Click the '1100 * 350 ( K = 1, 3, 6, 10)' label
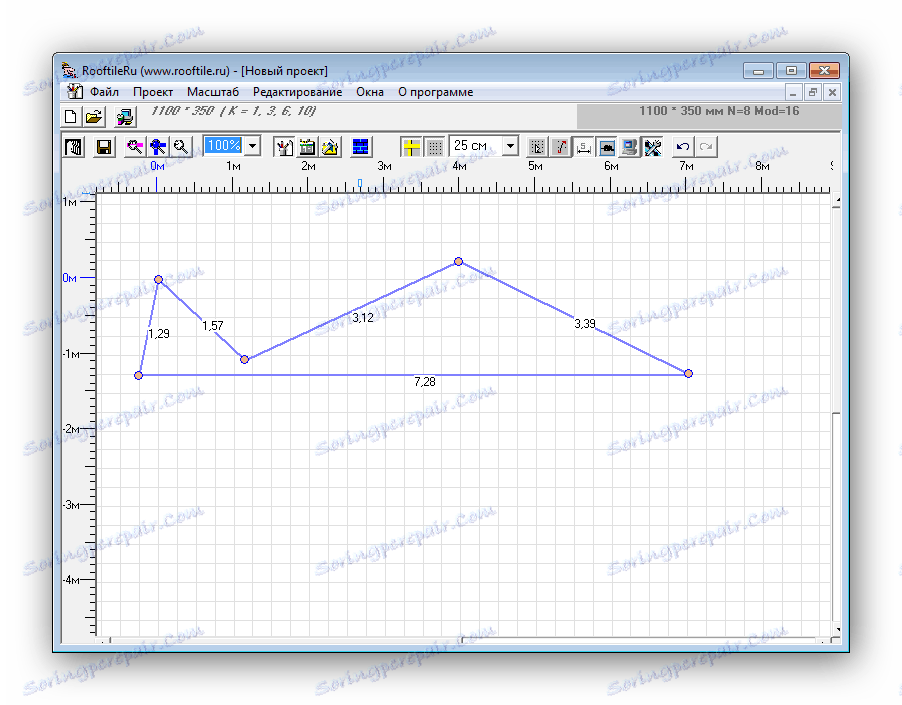This screenshot has width=902, height=705. (233, 110)
